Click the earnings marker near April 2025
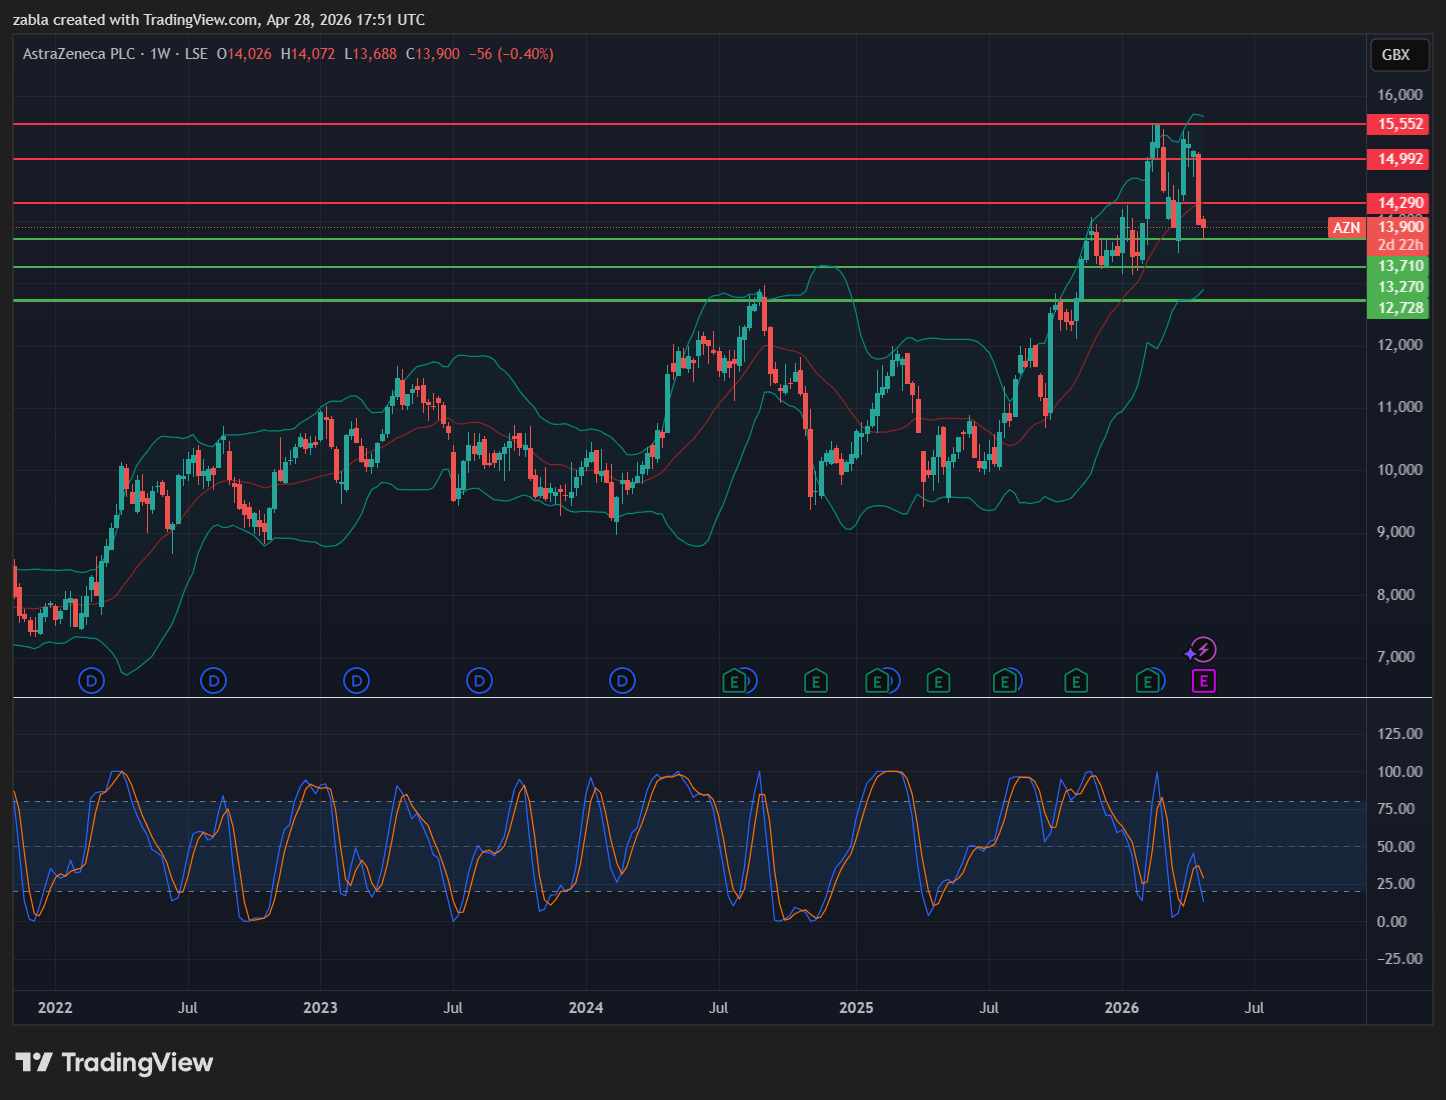 click(937, 682)
